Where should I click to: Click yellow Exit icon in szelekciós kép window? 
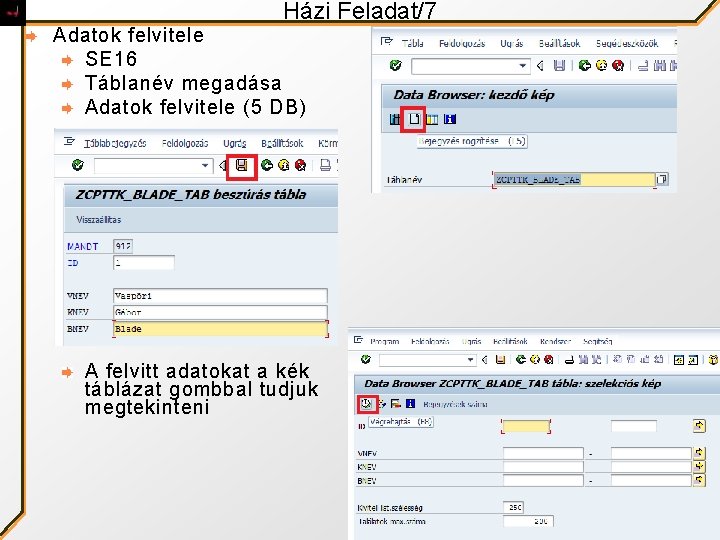coord(534,360)
